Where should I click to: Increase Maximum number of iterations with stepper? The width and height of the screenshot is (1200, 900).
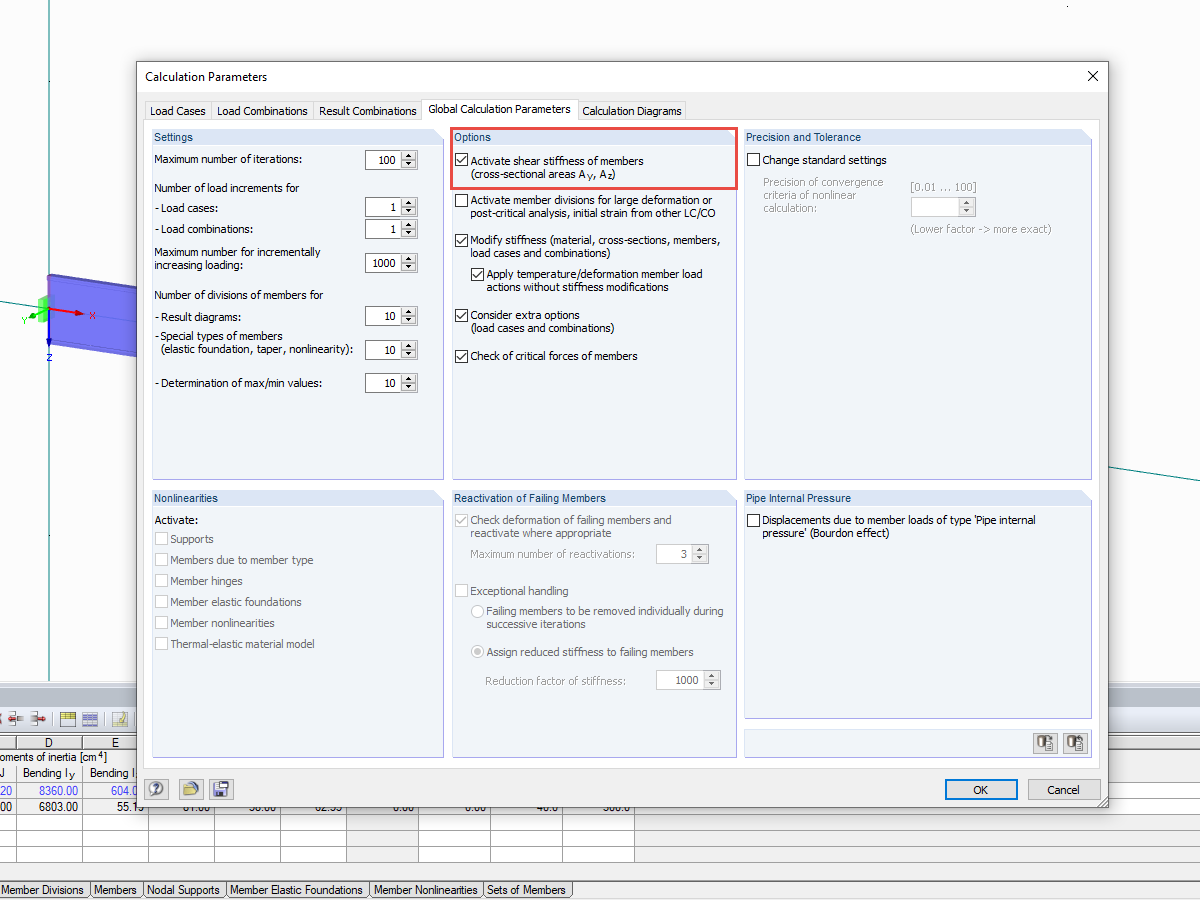coord(408,156)
